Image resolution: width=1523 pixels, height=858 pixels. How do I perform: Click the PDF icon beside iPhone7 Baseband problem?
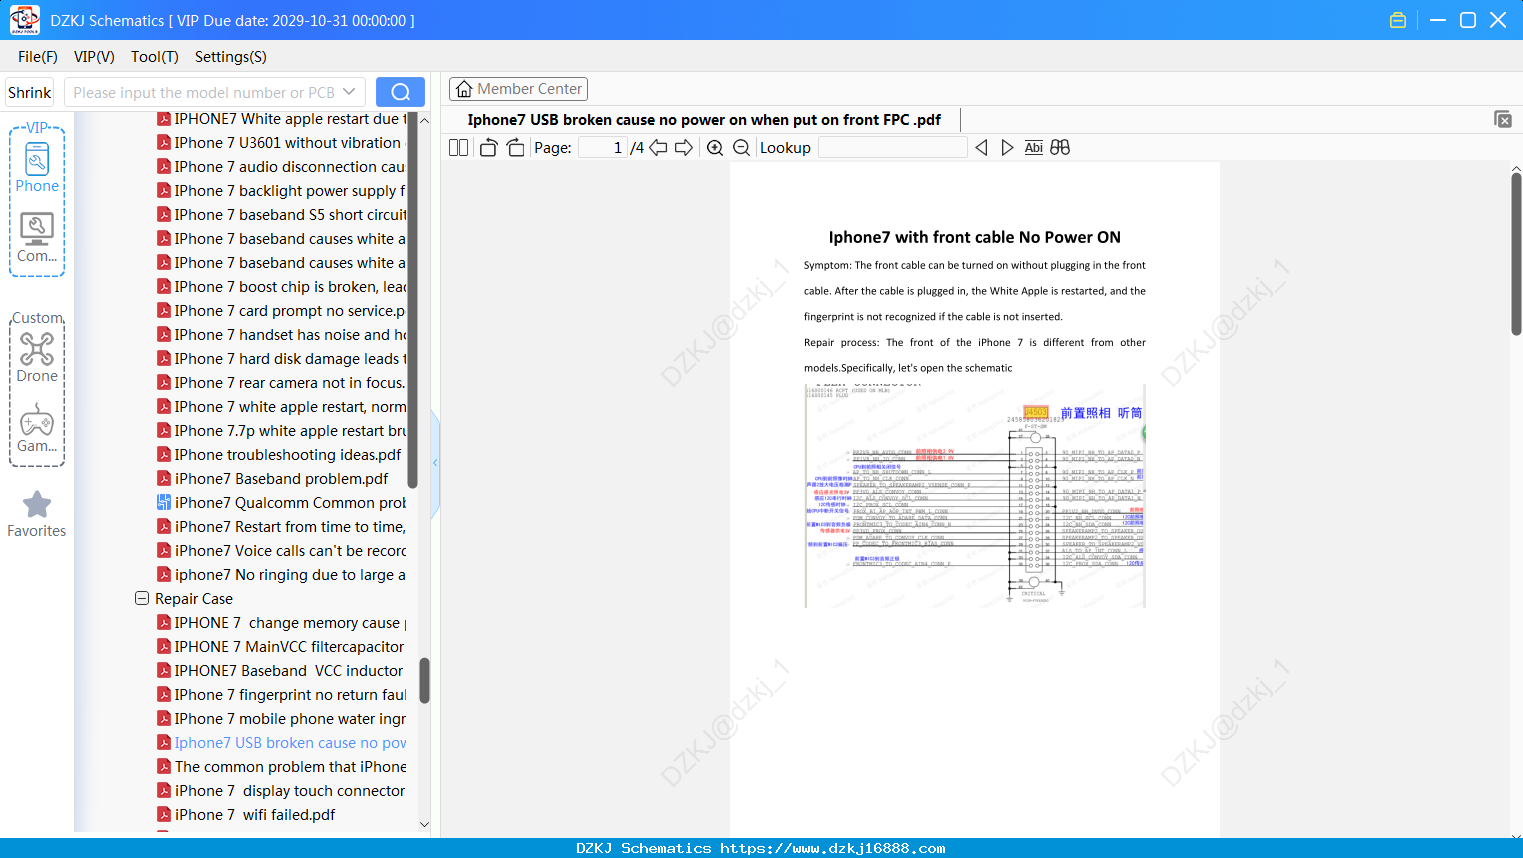tap(164, 479)
